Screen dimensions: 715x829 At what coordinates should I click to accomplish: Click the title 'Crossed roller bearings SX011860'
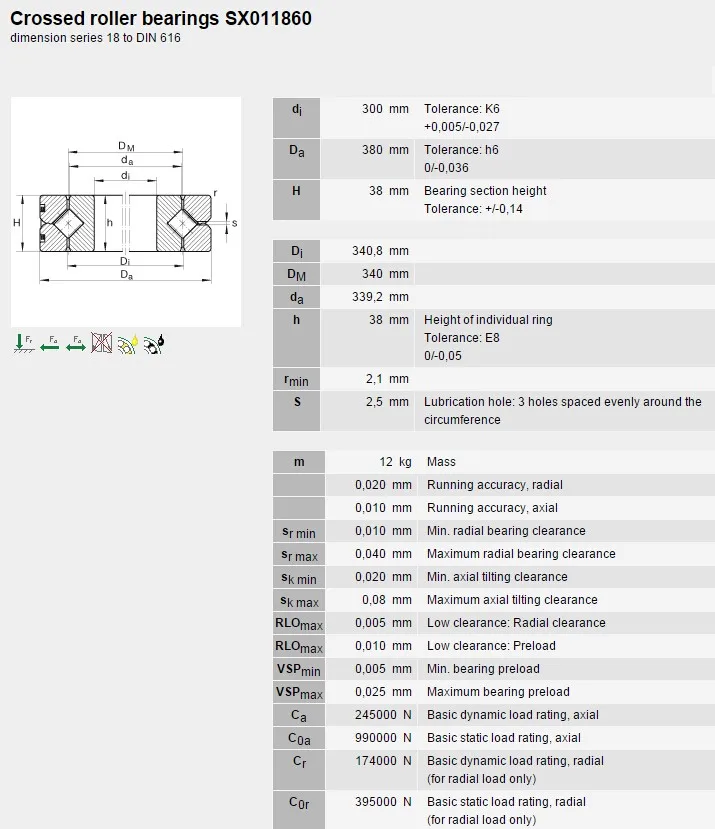pyautogui.click(x=161, y=19)
